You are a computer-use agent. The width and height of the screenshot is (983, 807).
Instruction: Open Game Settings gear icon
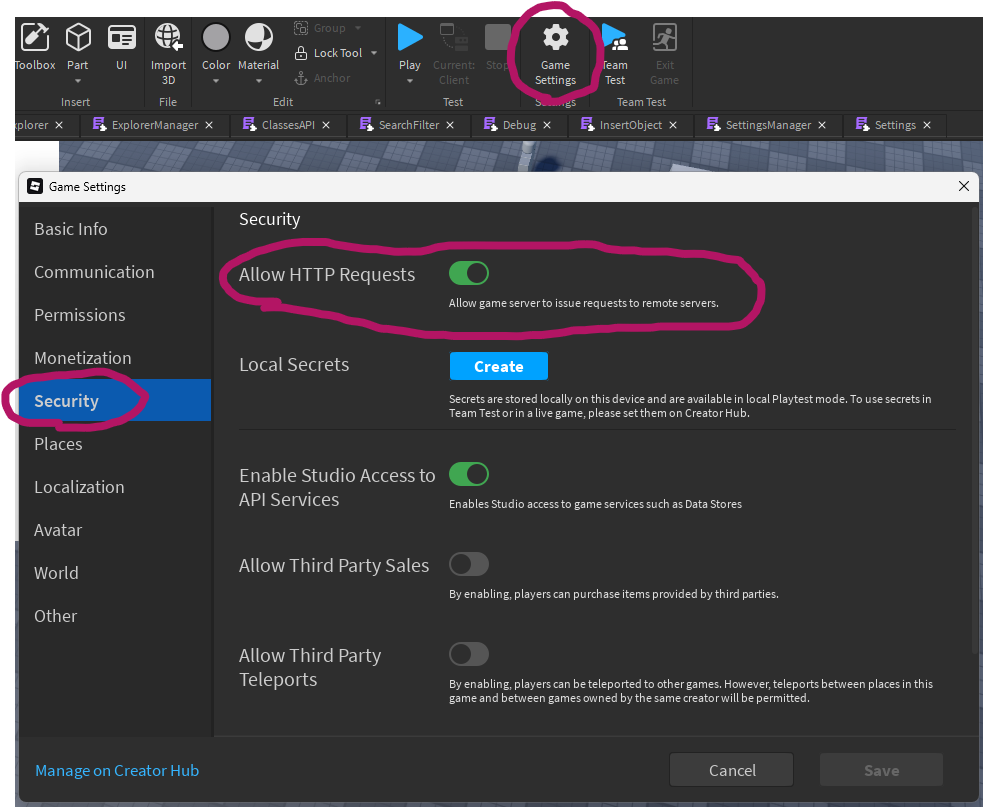555,38
